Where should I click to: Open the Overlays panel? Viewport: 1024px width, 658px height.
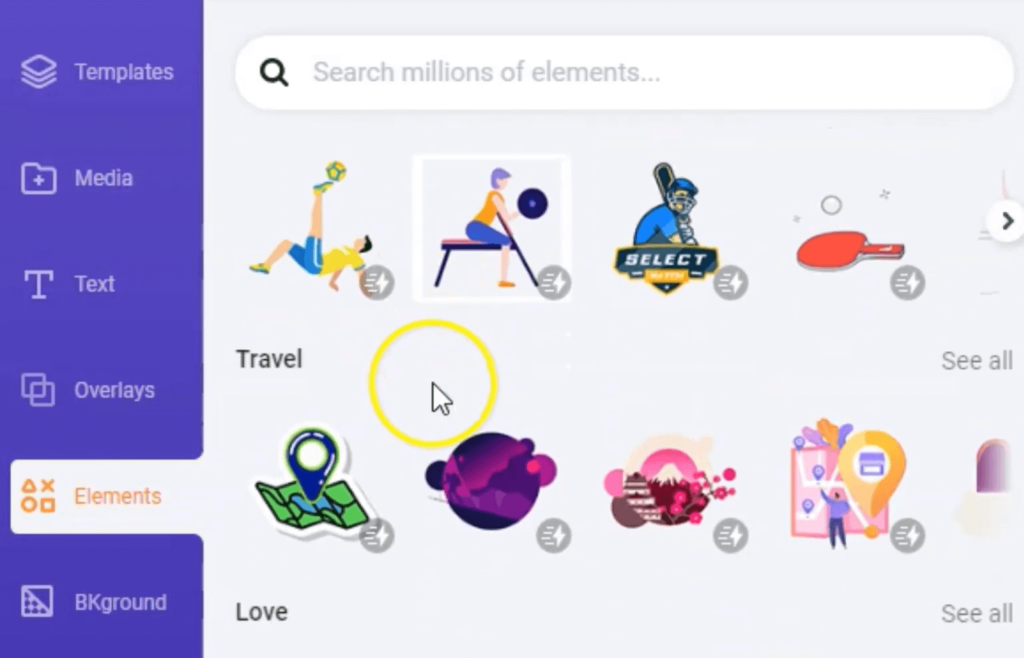coord(88,390)
